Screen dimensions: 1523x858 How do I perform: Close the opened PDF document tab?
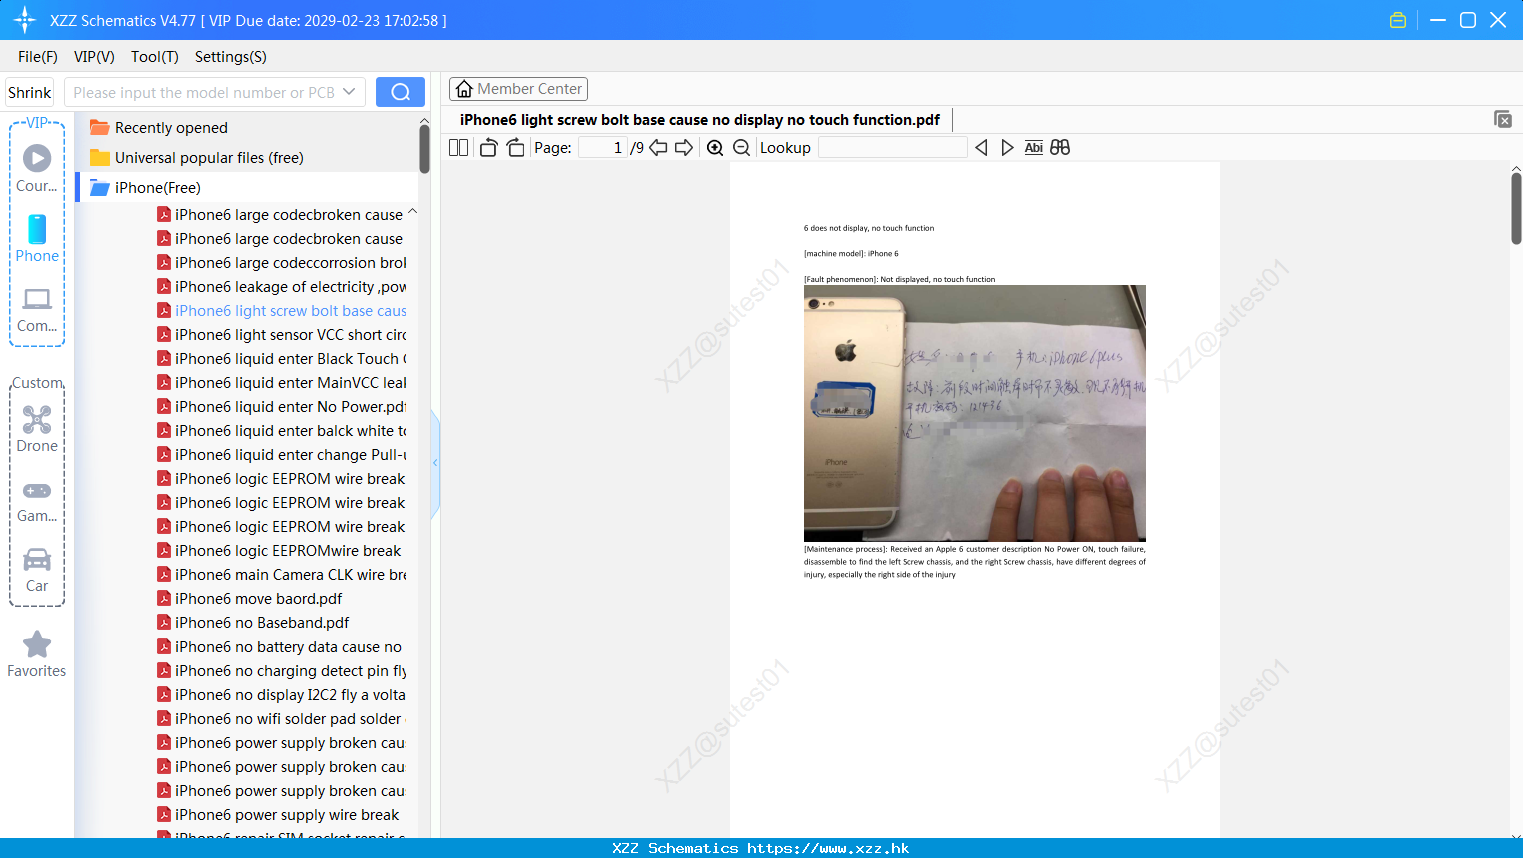coord(1502,119)
